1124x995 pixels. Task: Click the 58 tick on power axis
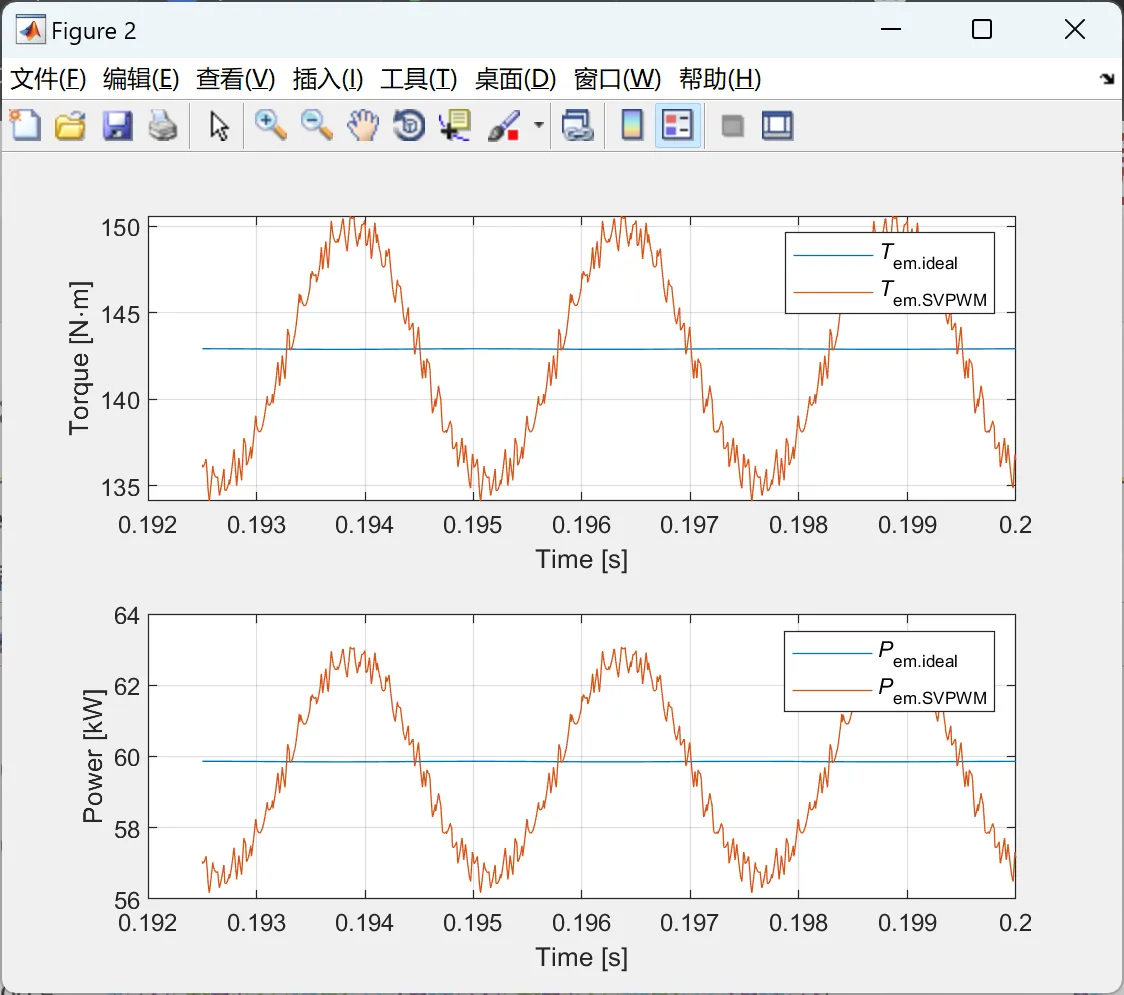coord(127,830)
